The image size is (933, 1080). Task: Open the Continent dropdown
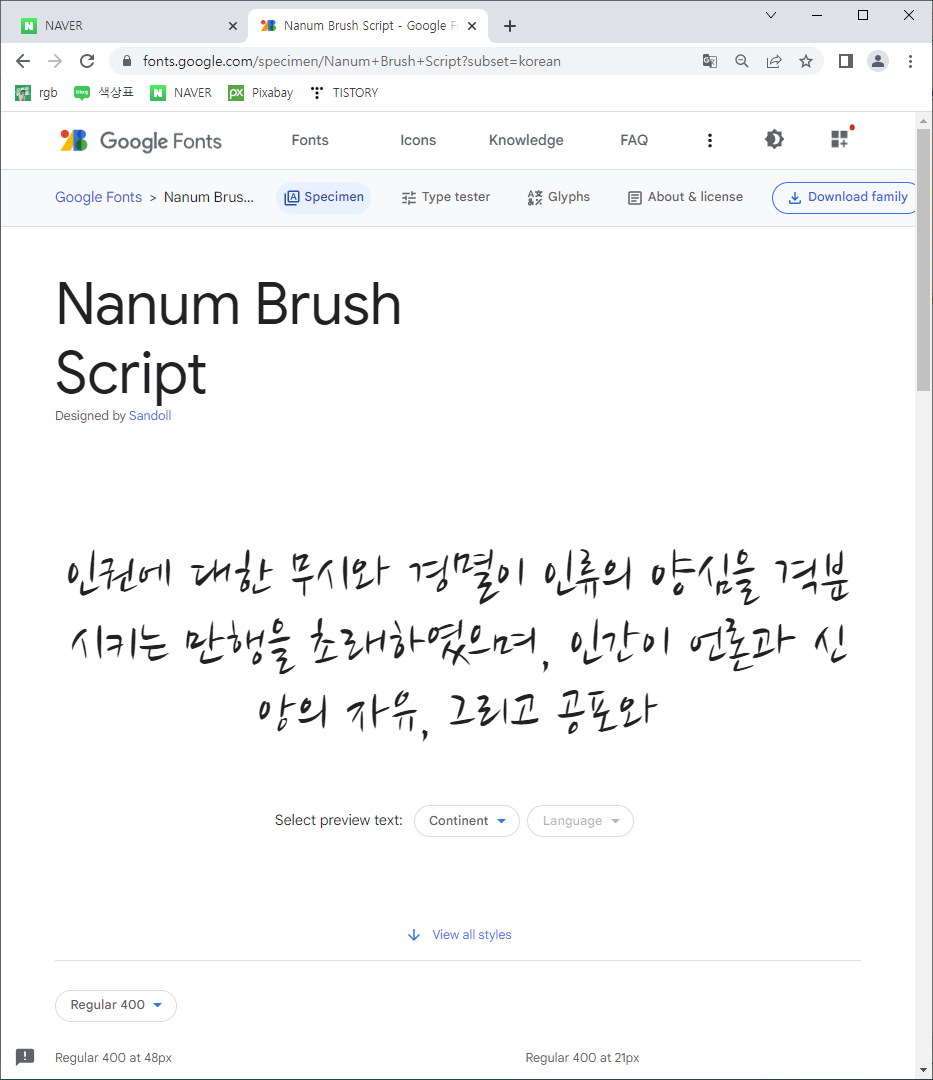[467, 821]
